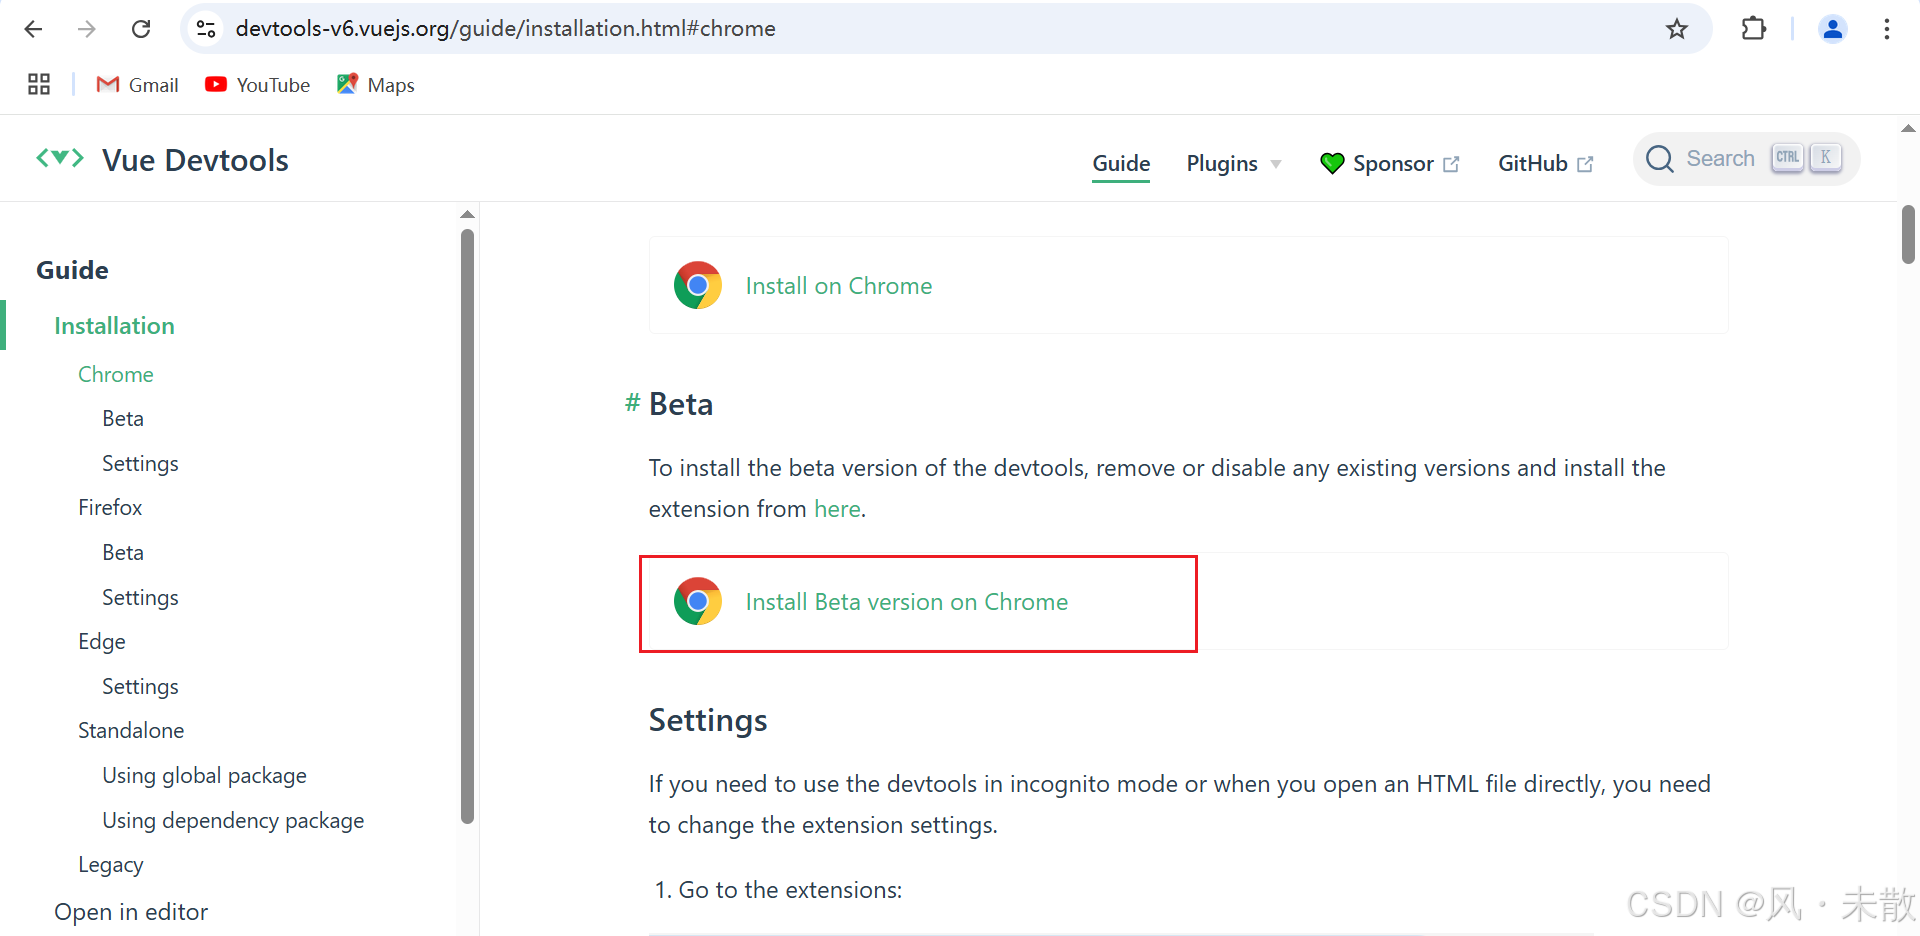Open the YouTube bookmark
This screenshot has height=936, width=1920.
click(257, 84)
